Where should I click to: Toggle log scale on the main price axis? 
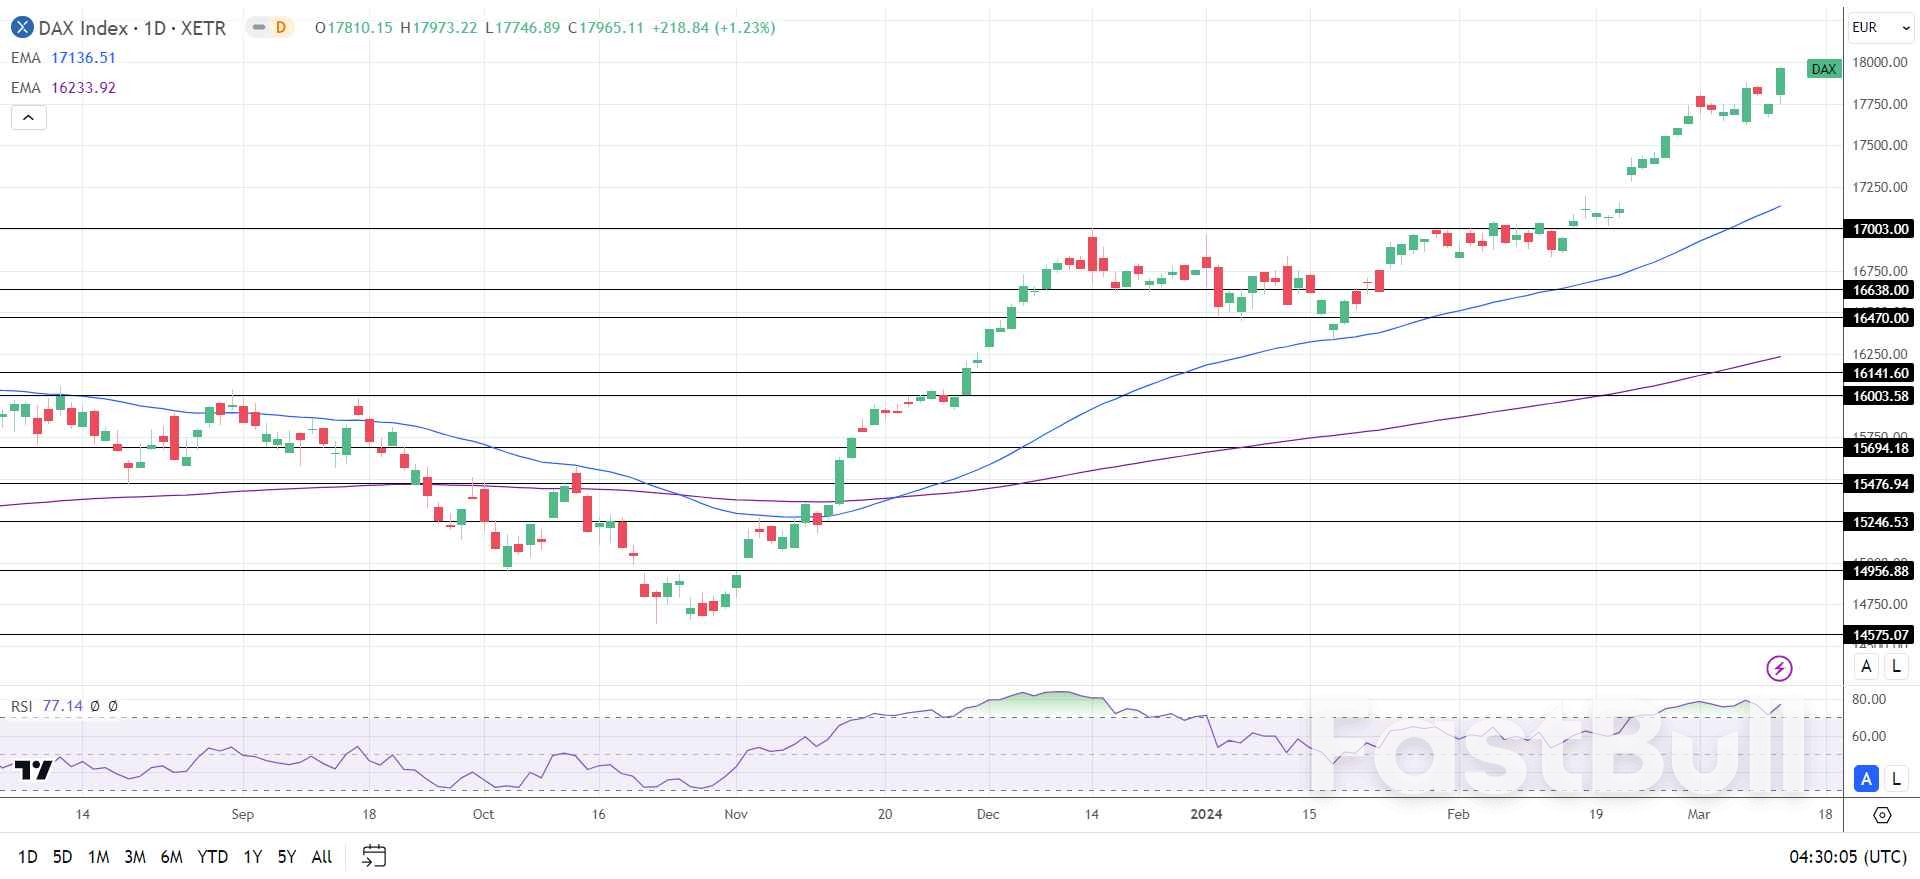pos(1896,666)
